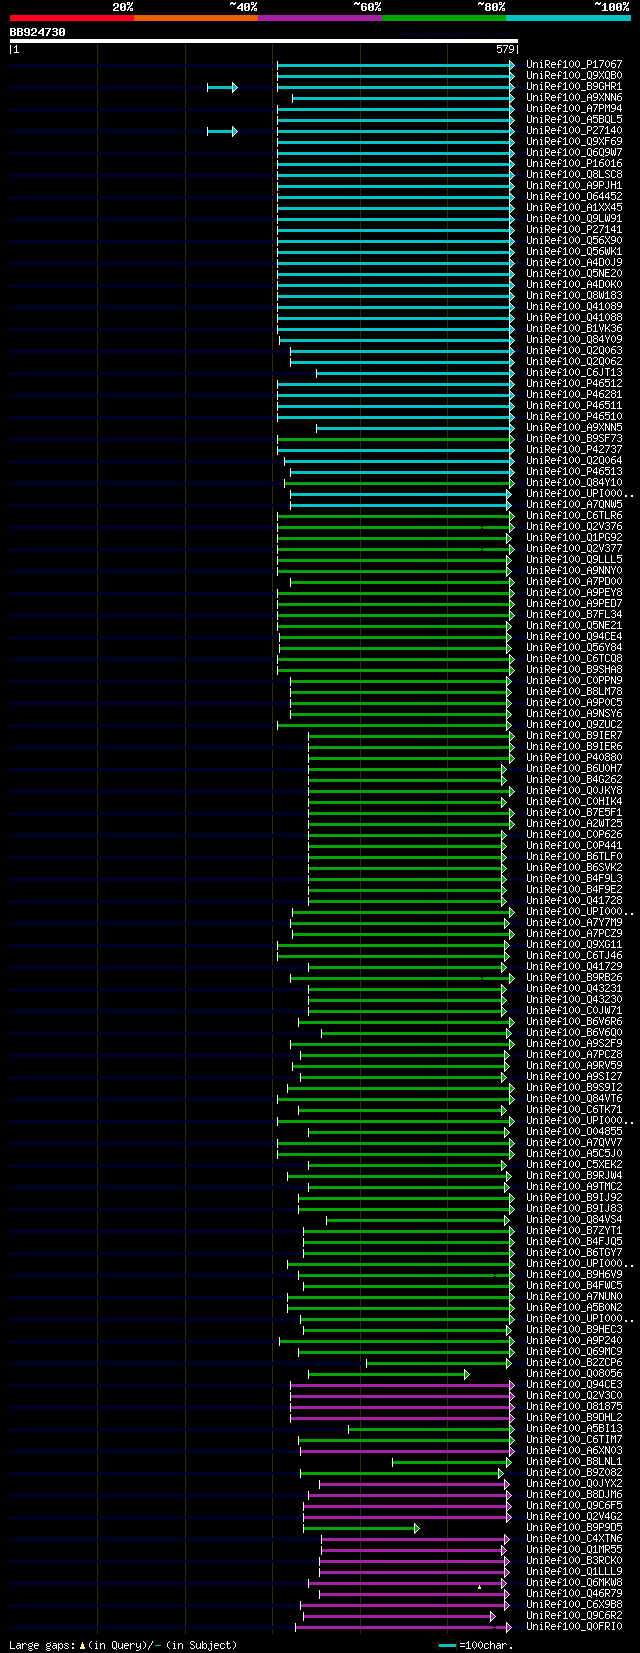640x1653 pixels.
Task: Click the short green alignment bar for UniRef100_B9P9D5
Action: click(361, 1528)
